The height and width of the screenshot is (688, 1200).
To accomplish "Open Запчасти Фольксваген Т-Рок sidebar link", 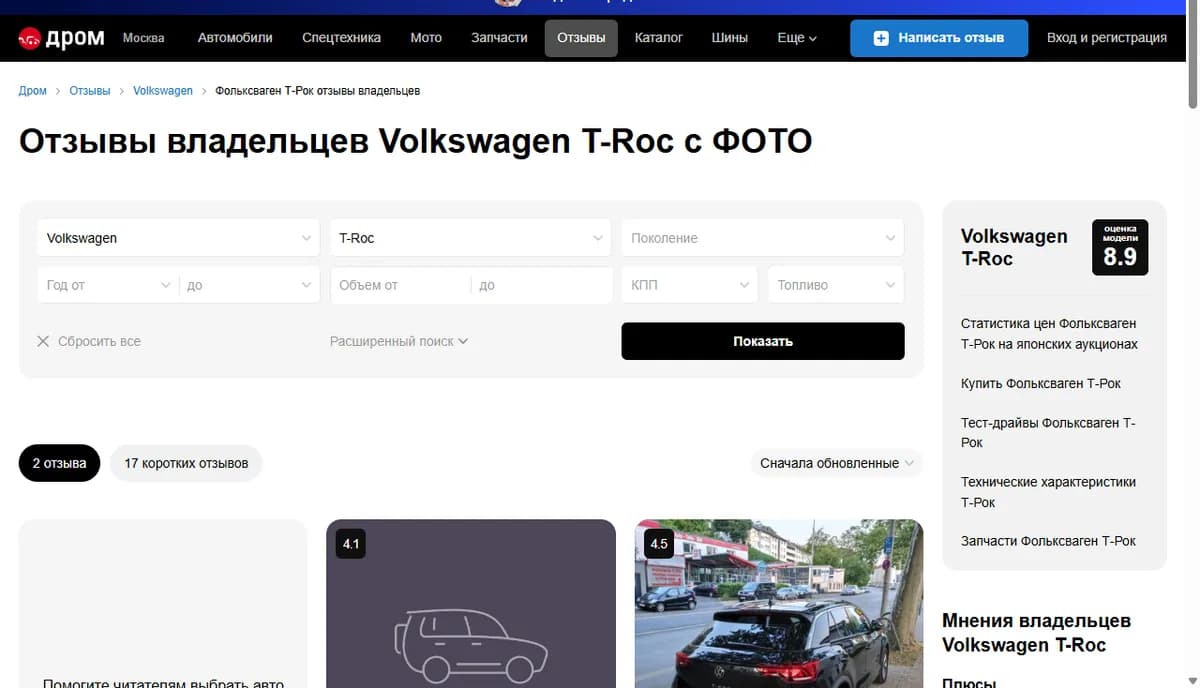I will (1048, 541).
